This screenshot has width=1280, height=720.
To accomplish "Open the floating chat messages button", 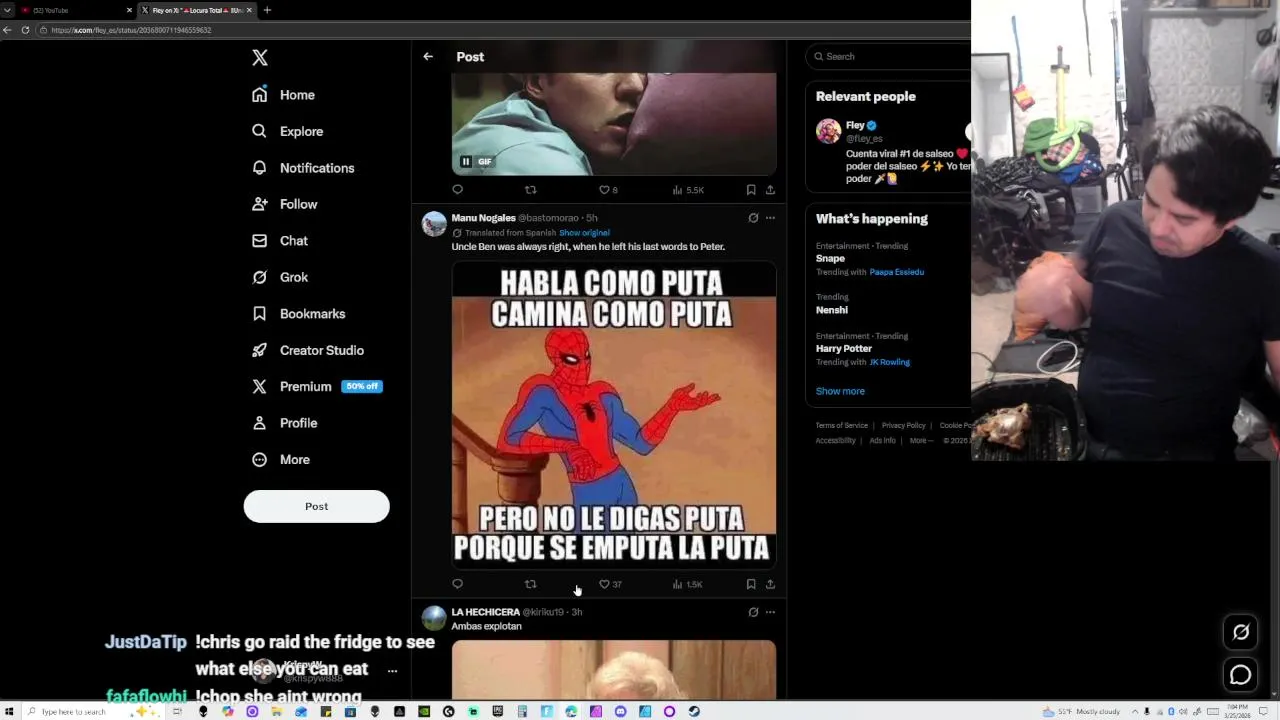I will [x=1241, y=675].
